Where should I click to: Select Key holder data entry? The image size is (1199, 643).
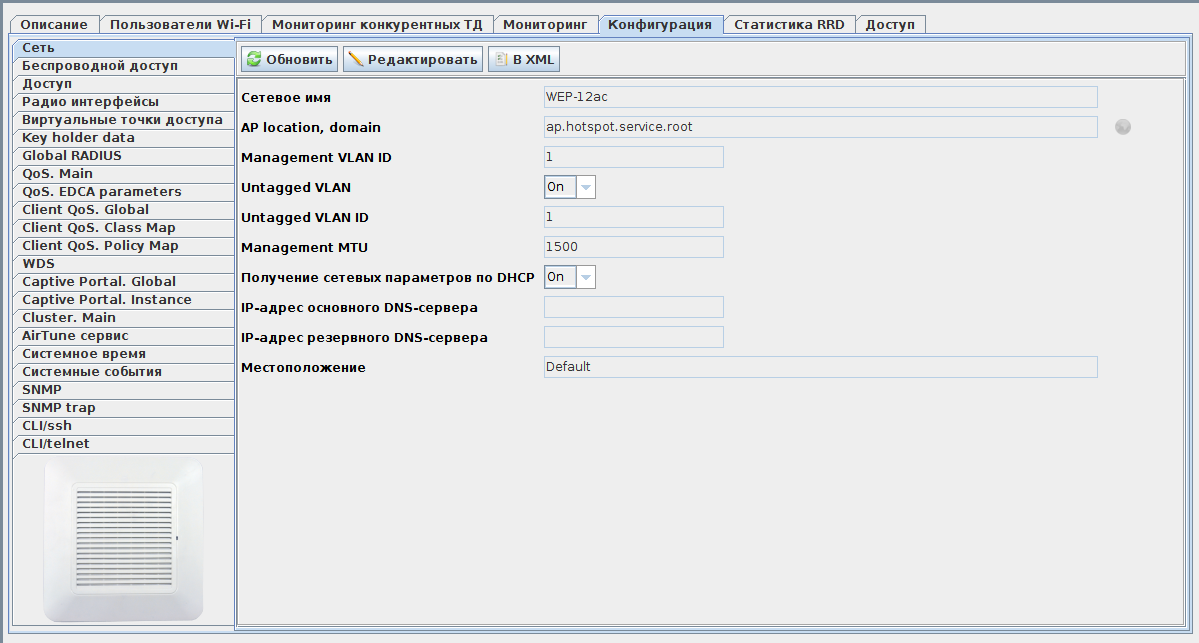[124, 138]
